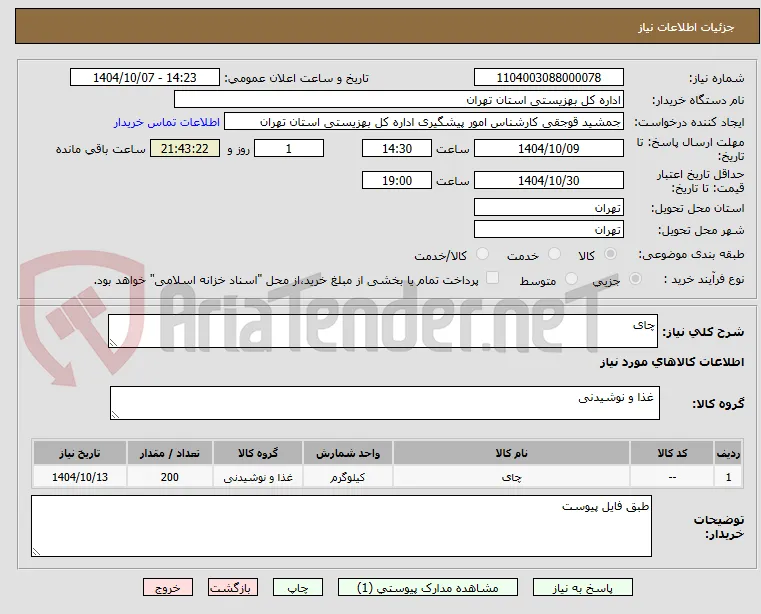761x614 pixels.
Task: Click the countdown timer 21:43:22
Action: tap(184, 148)
